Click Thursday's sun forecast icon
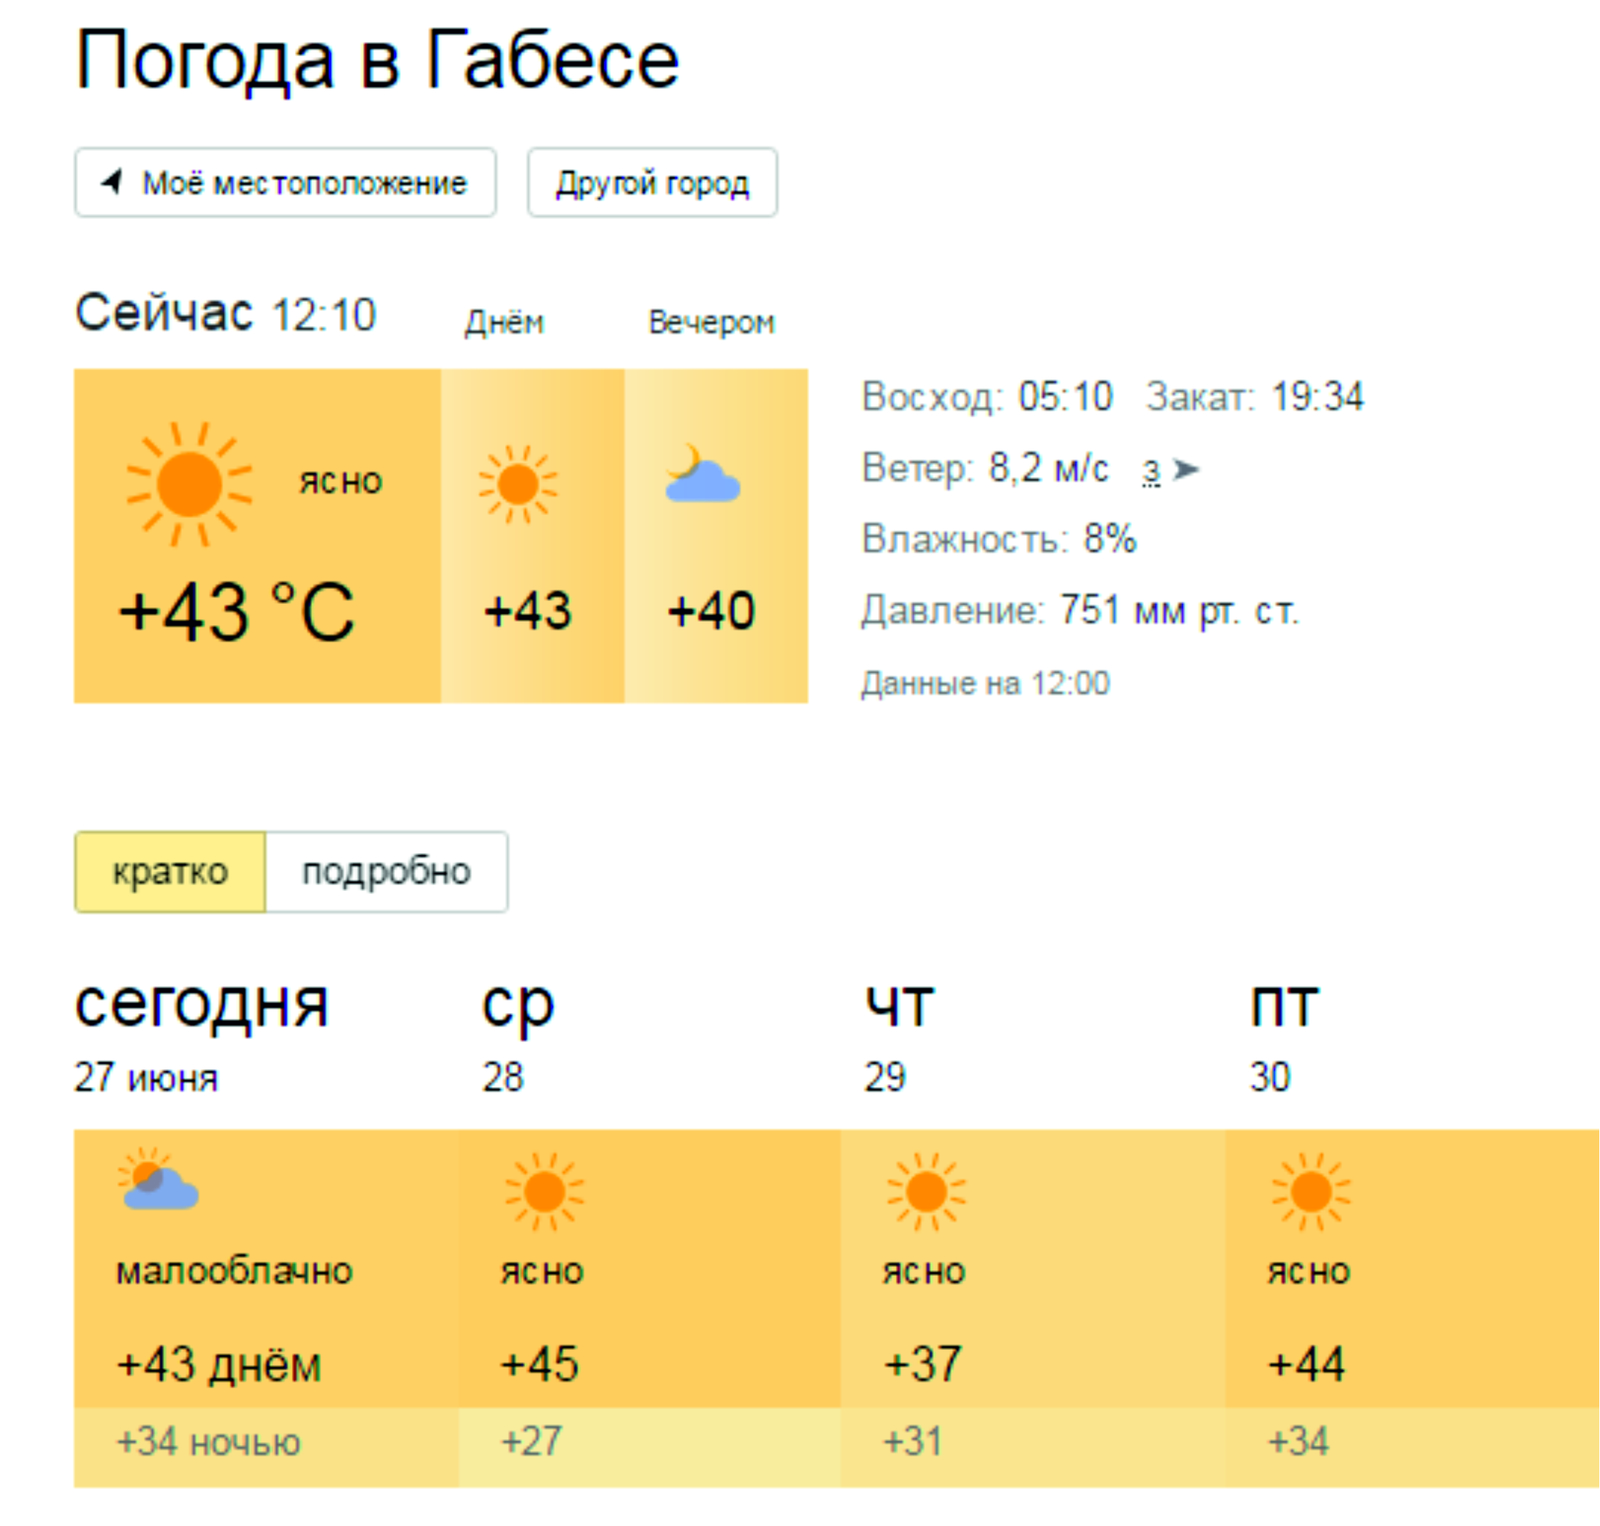Screen dimensions: 1600x1526 click(x=926, y=1191)
